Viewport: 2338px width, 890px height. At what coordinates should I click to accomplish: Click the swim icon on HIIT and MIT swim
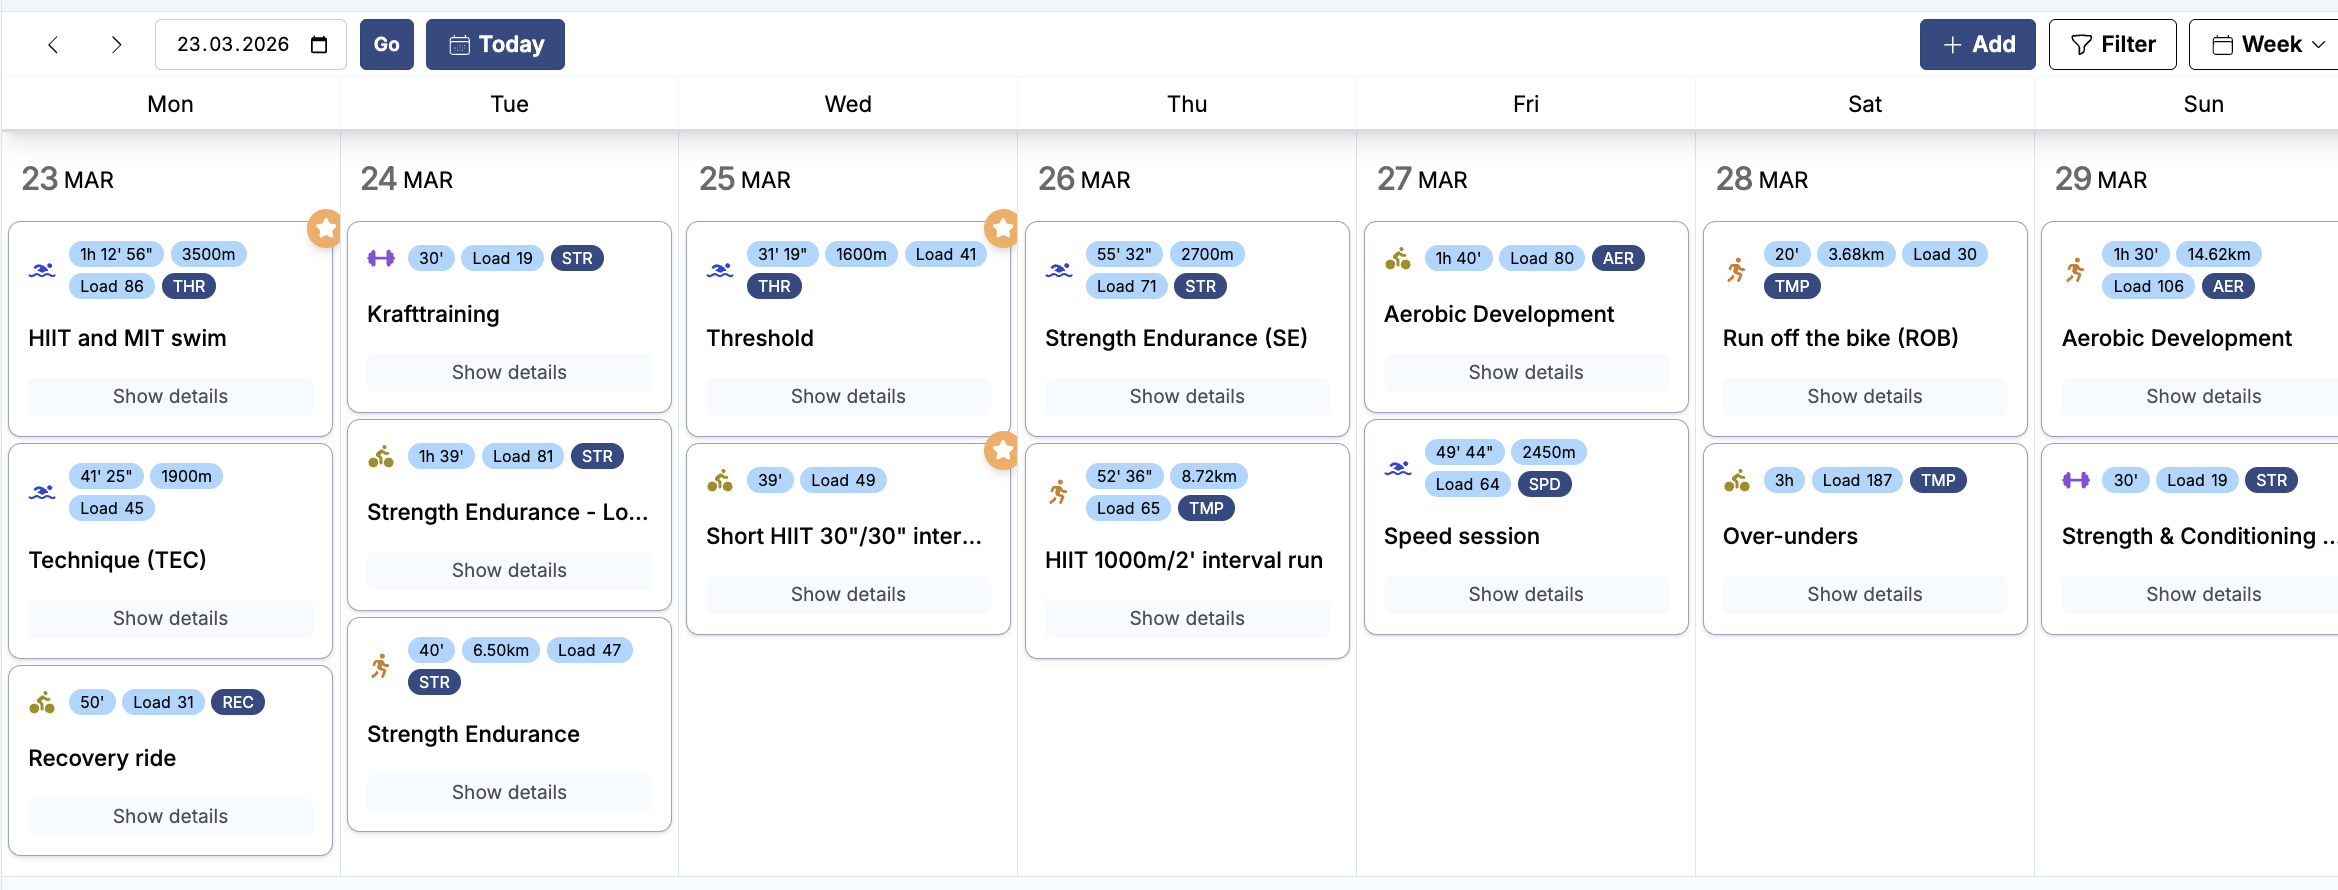[42, 270]
